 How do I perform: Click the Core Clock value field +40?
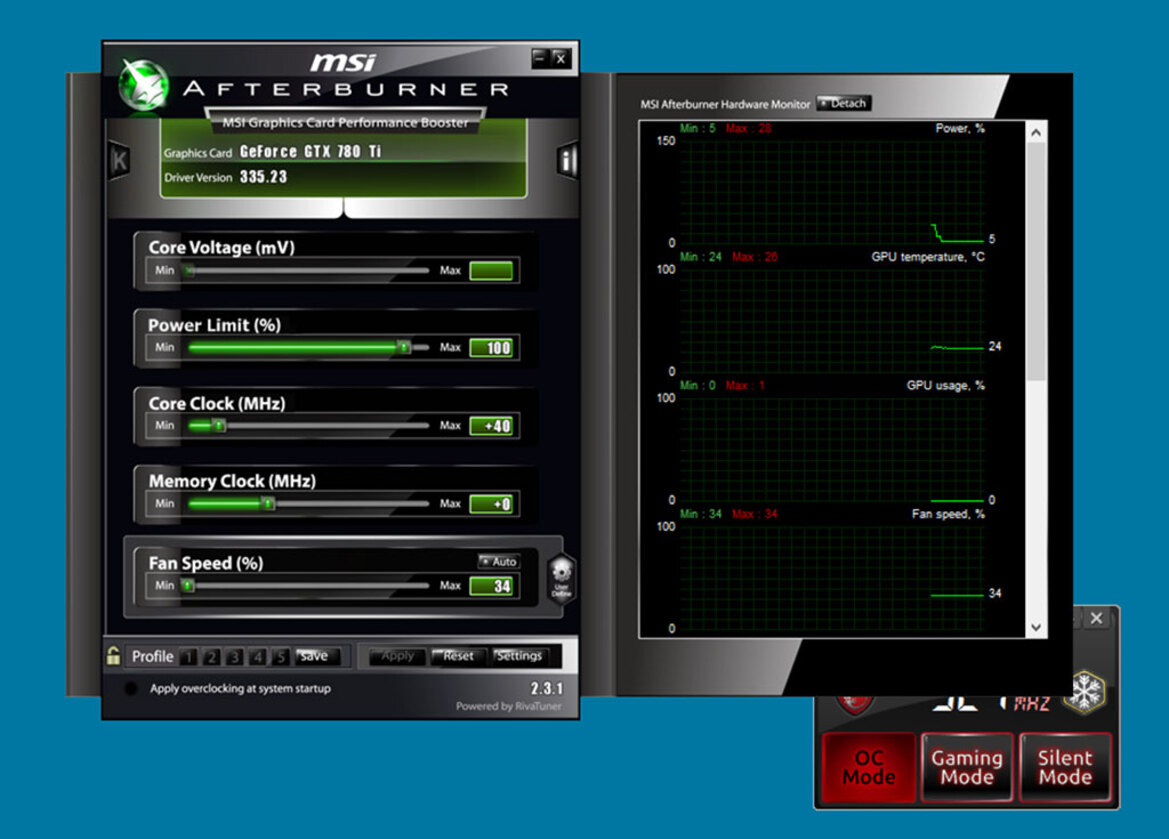click(491, 426)
